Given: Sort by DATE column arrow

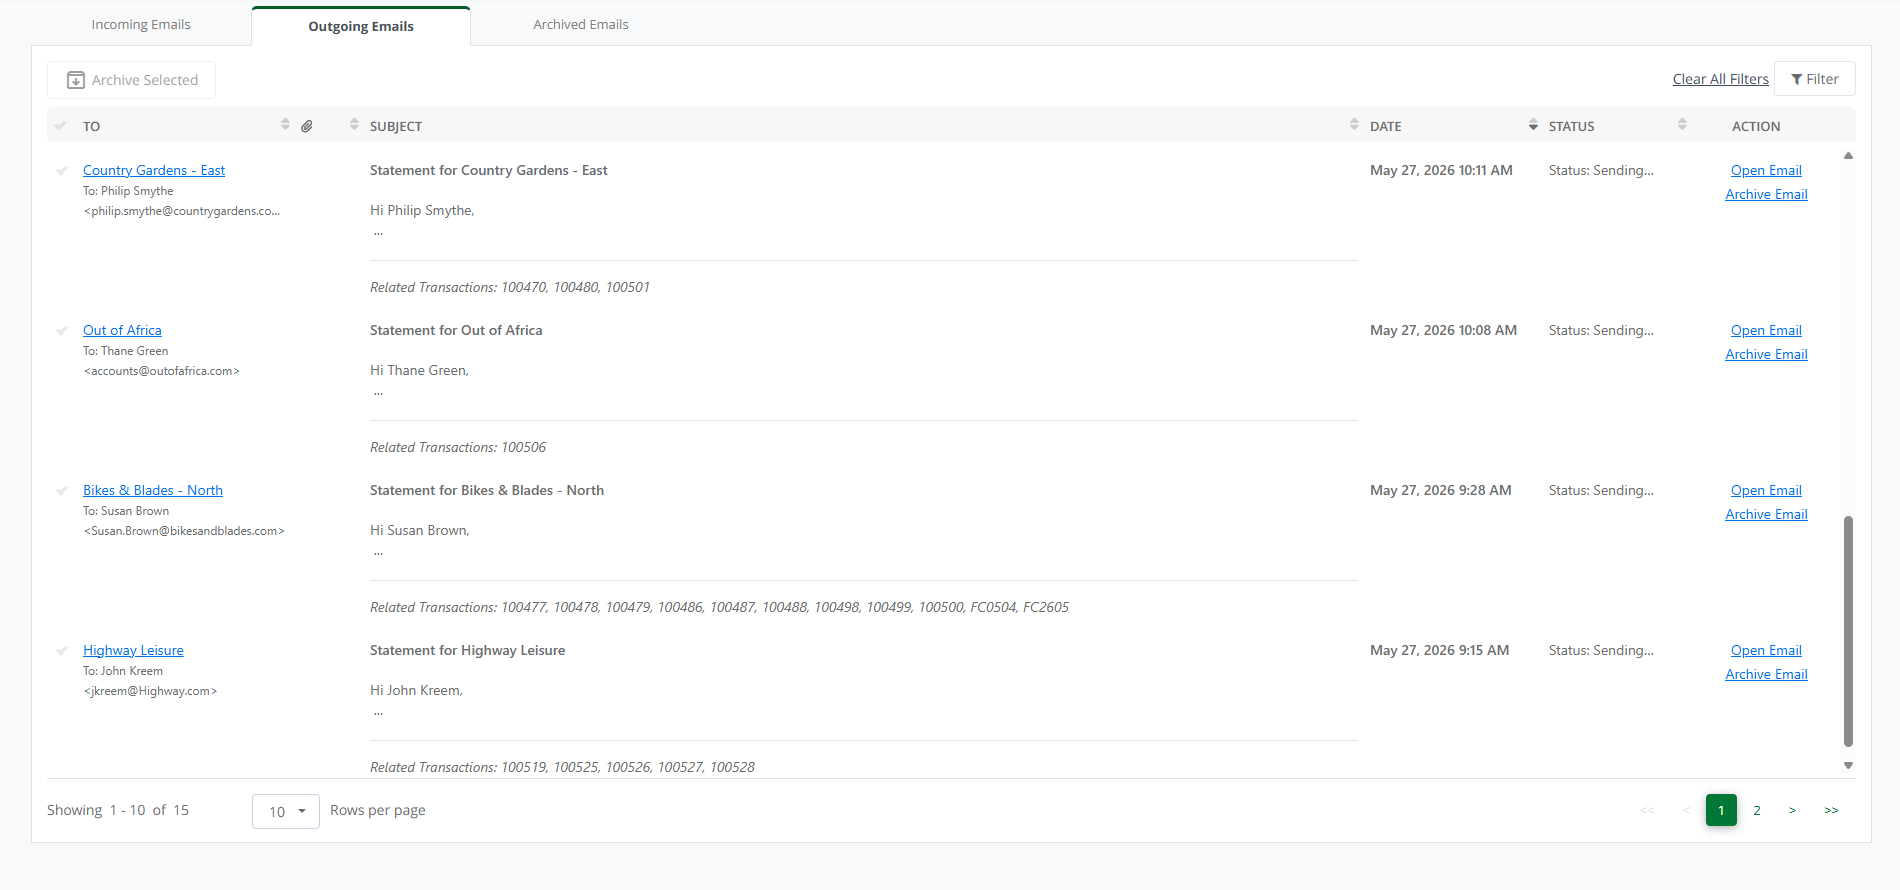Looking at the screenshot, I should (1533, 125).
